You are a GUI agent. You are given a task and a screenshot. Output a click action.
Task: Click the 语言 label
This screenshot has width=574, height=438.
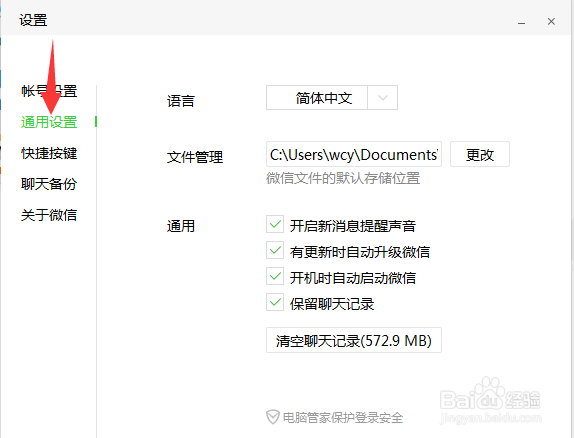pos(180,101)
